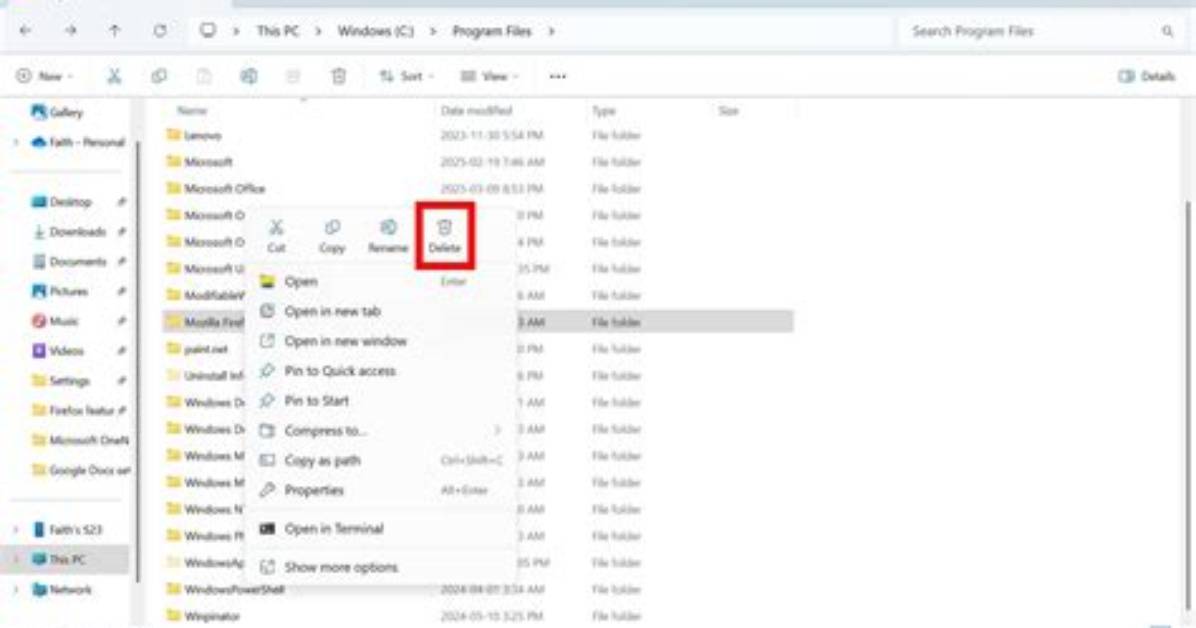Unpin Downloads with its pin icon
The width and height of the screenshot is (1196, 628).
[121, 231]
